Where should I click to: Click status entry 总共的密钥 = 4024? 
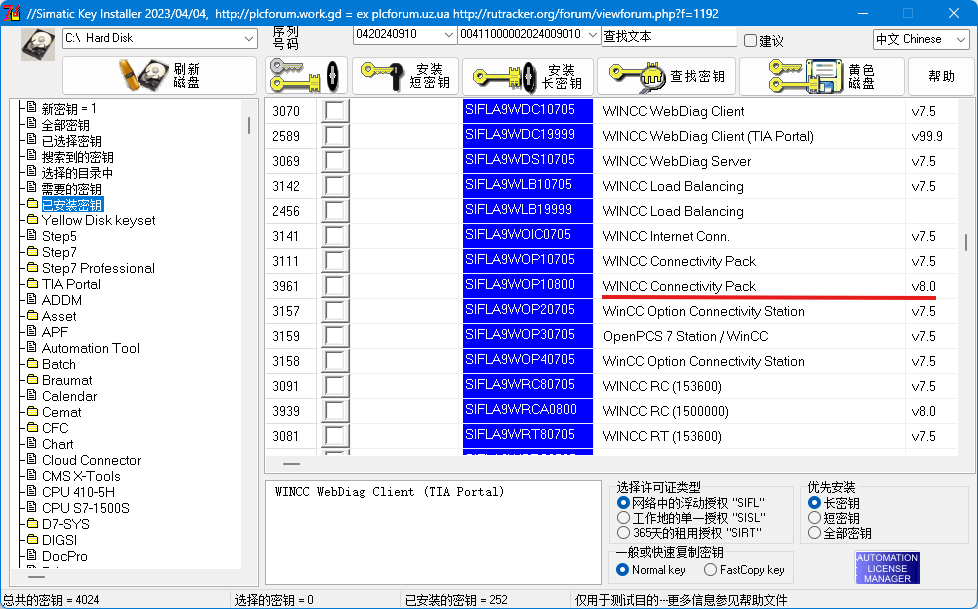51,600
